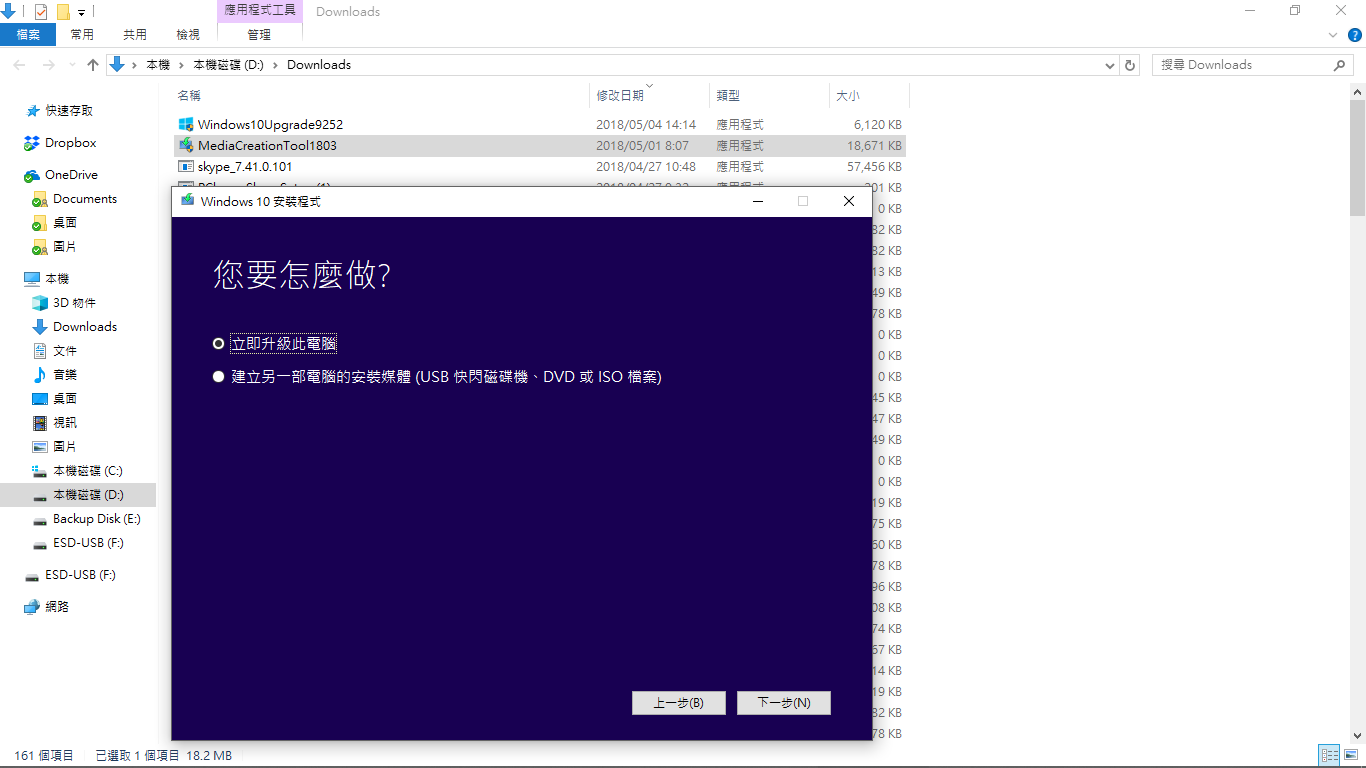1366x768 pixels.
Task: Minimize the Windows 10 安裝程式 window
Action: click(758, 201)
